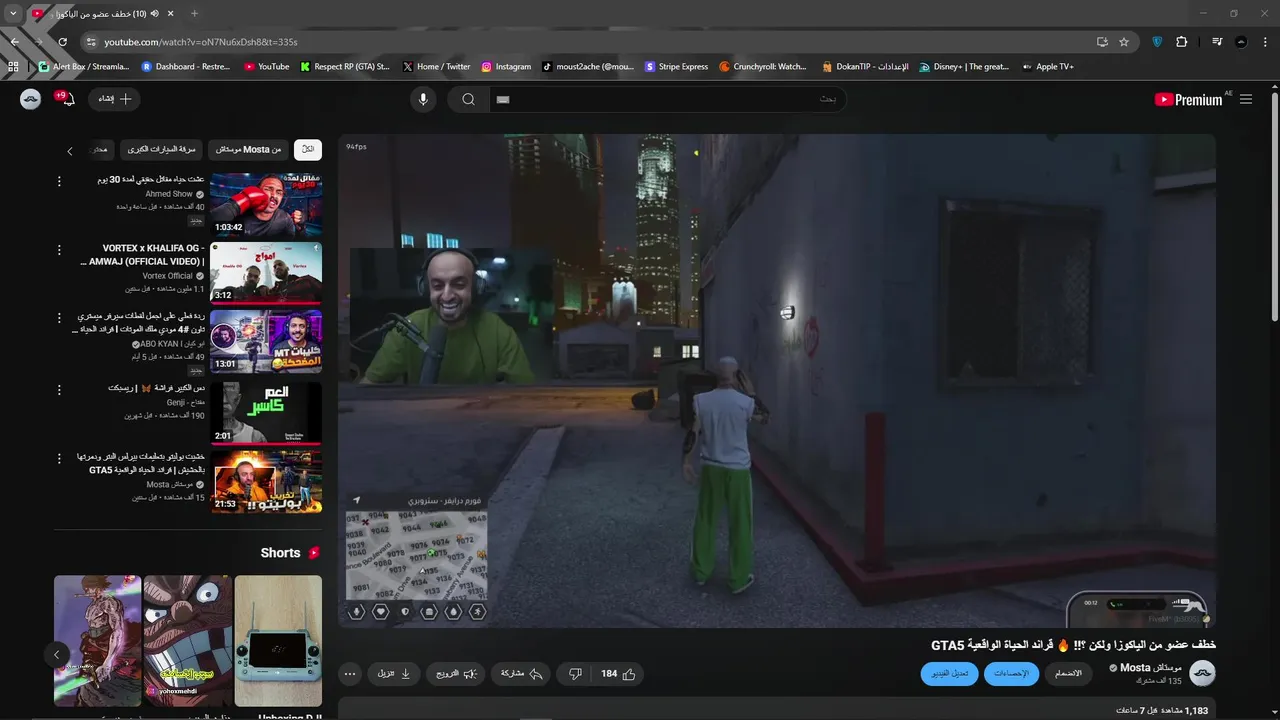Open options menu for Ahmed Show video

coord(59,181)
